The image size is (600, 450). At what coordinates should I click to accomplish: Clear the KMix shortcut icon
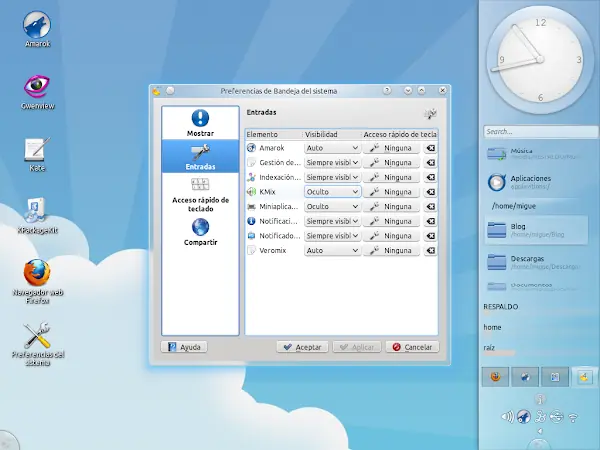click(x=430, y=192)
